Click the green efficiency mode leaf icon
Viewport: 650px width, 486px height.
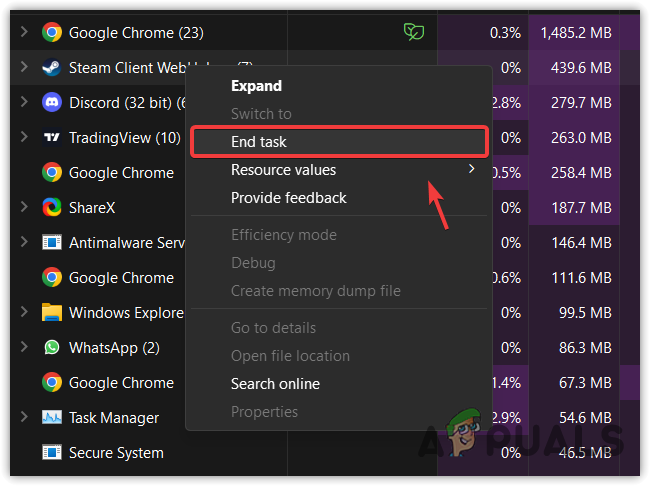click(x=413, y=33)
